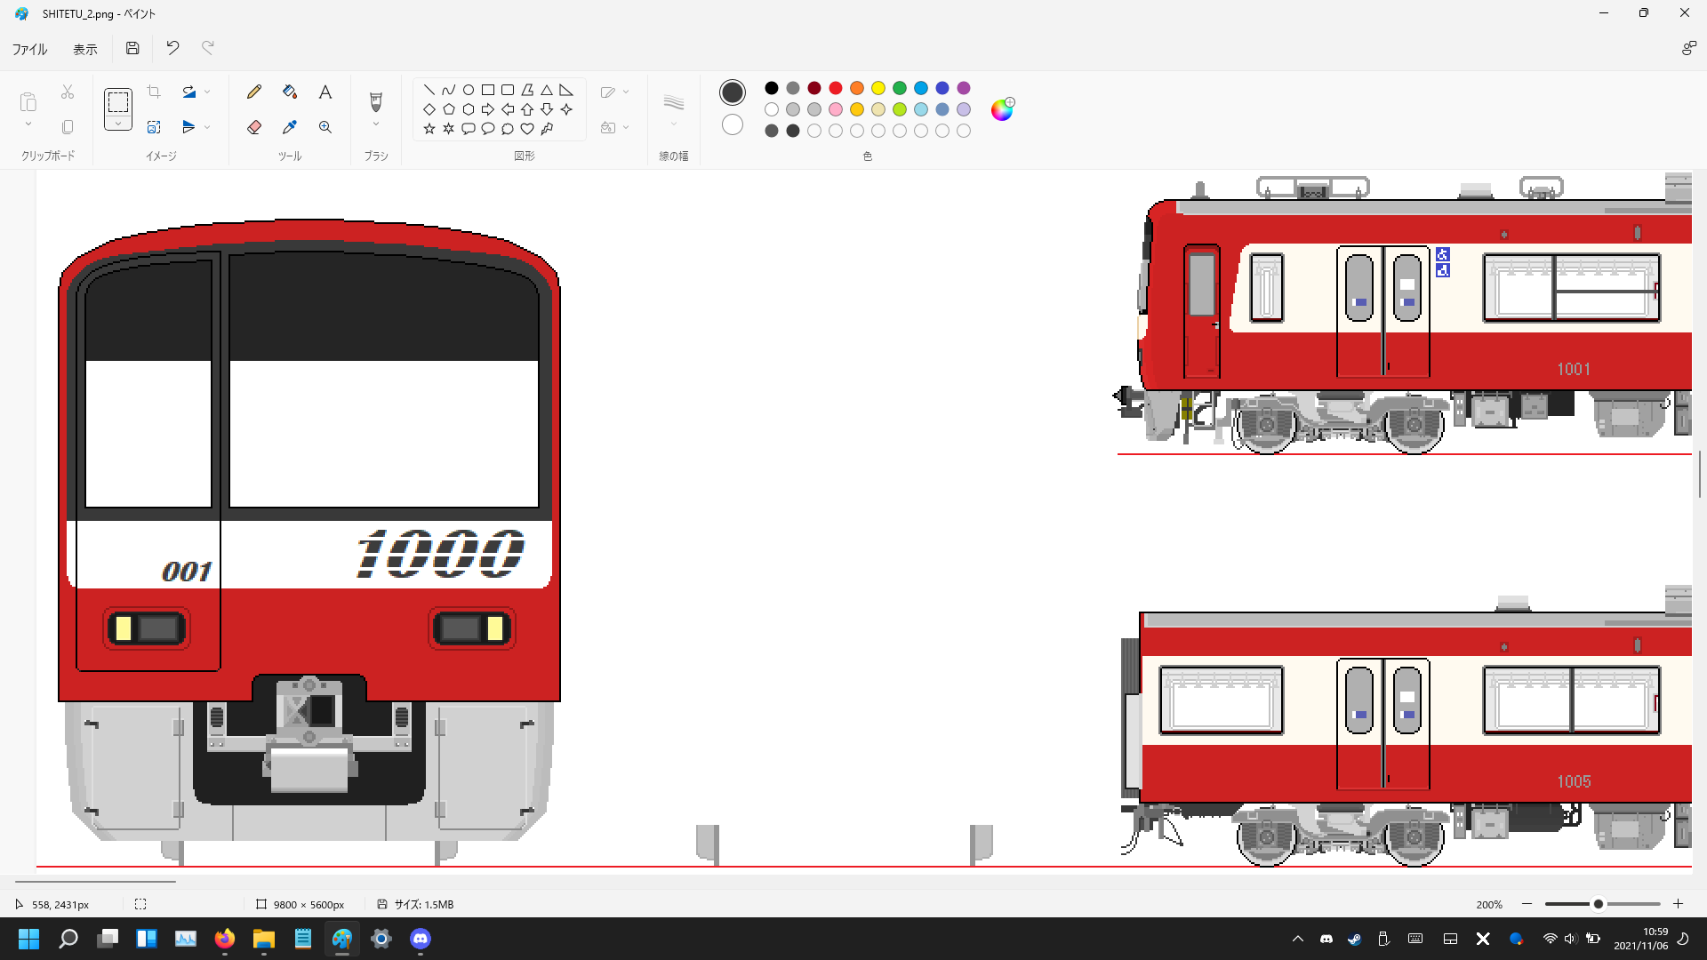Expand the selection tool options arrow
Screen dimensions: 1707x960
(x=118, y=124)
